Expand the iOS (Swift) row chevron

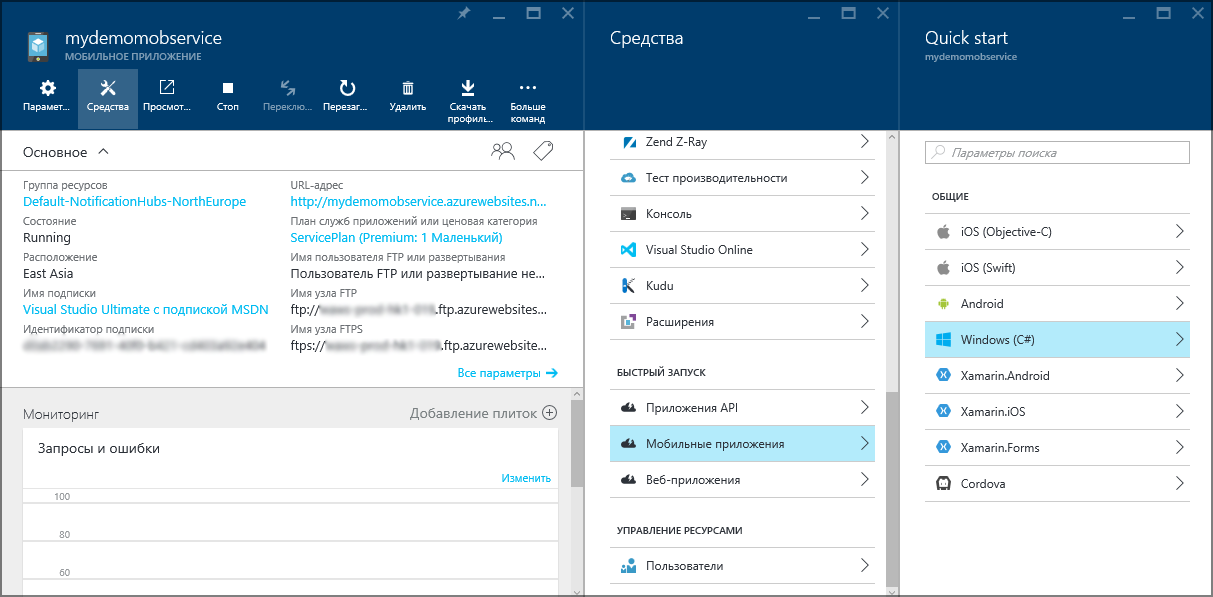[x=1180, y=268]
